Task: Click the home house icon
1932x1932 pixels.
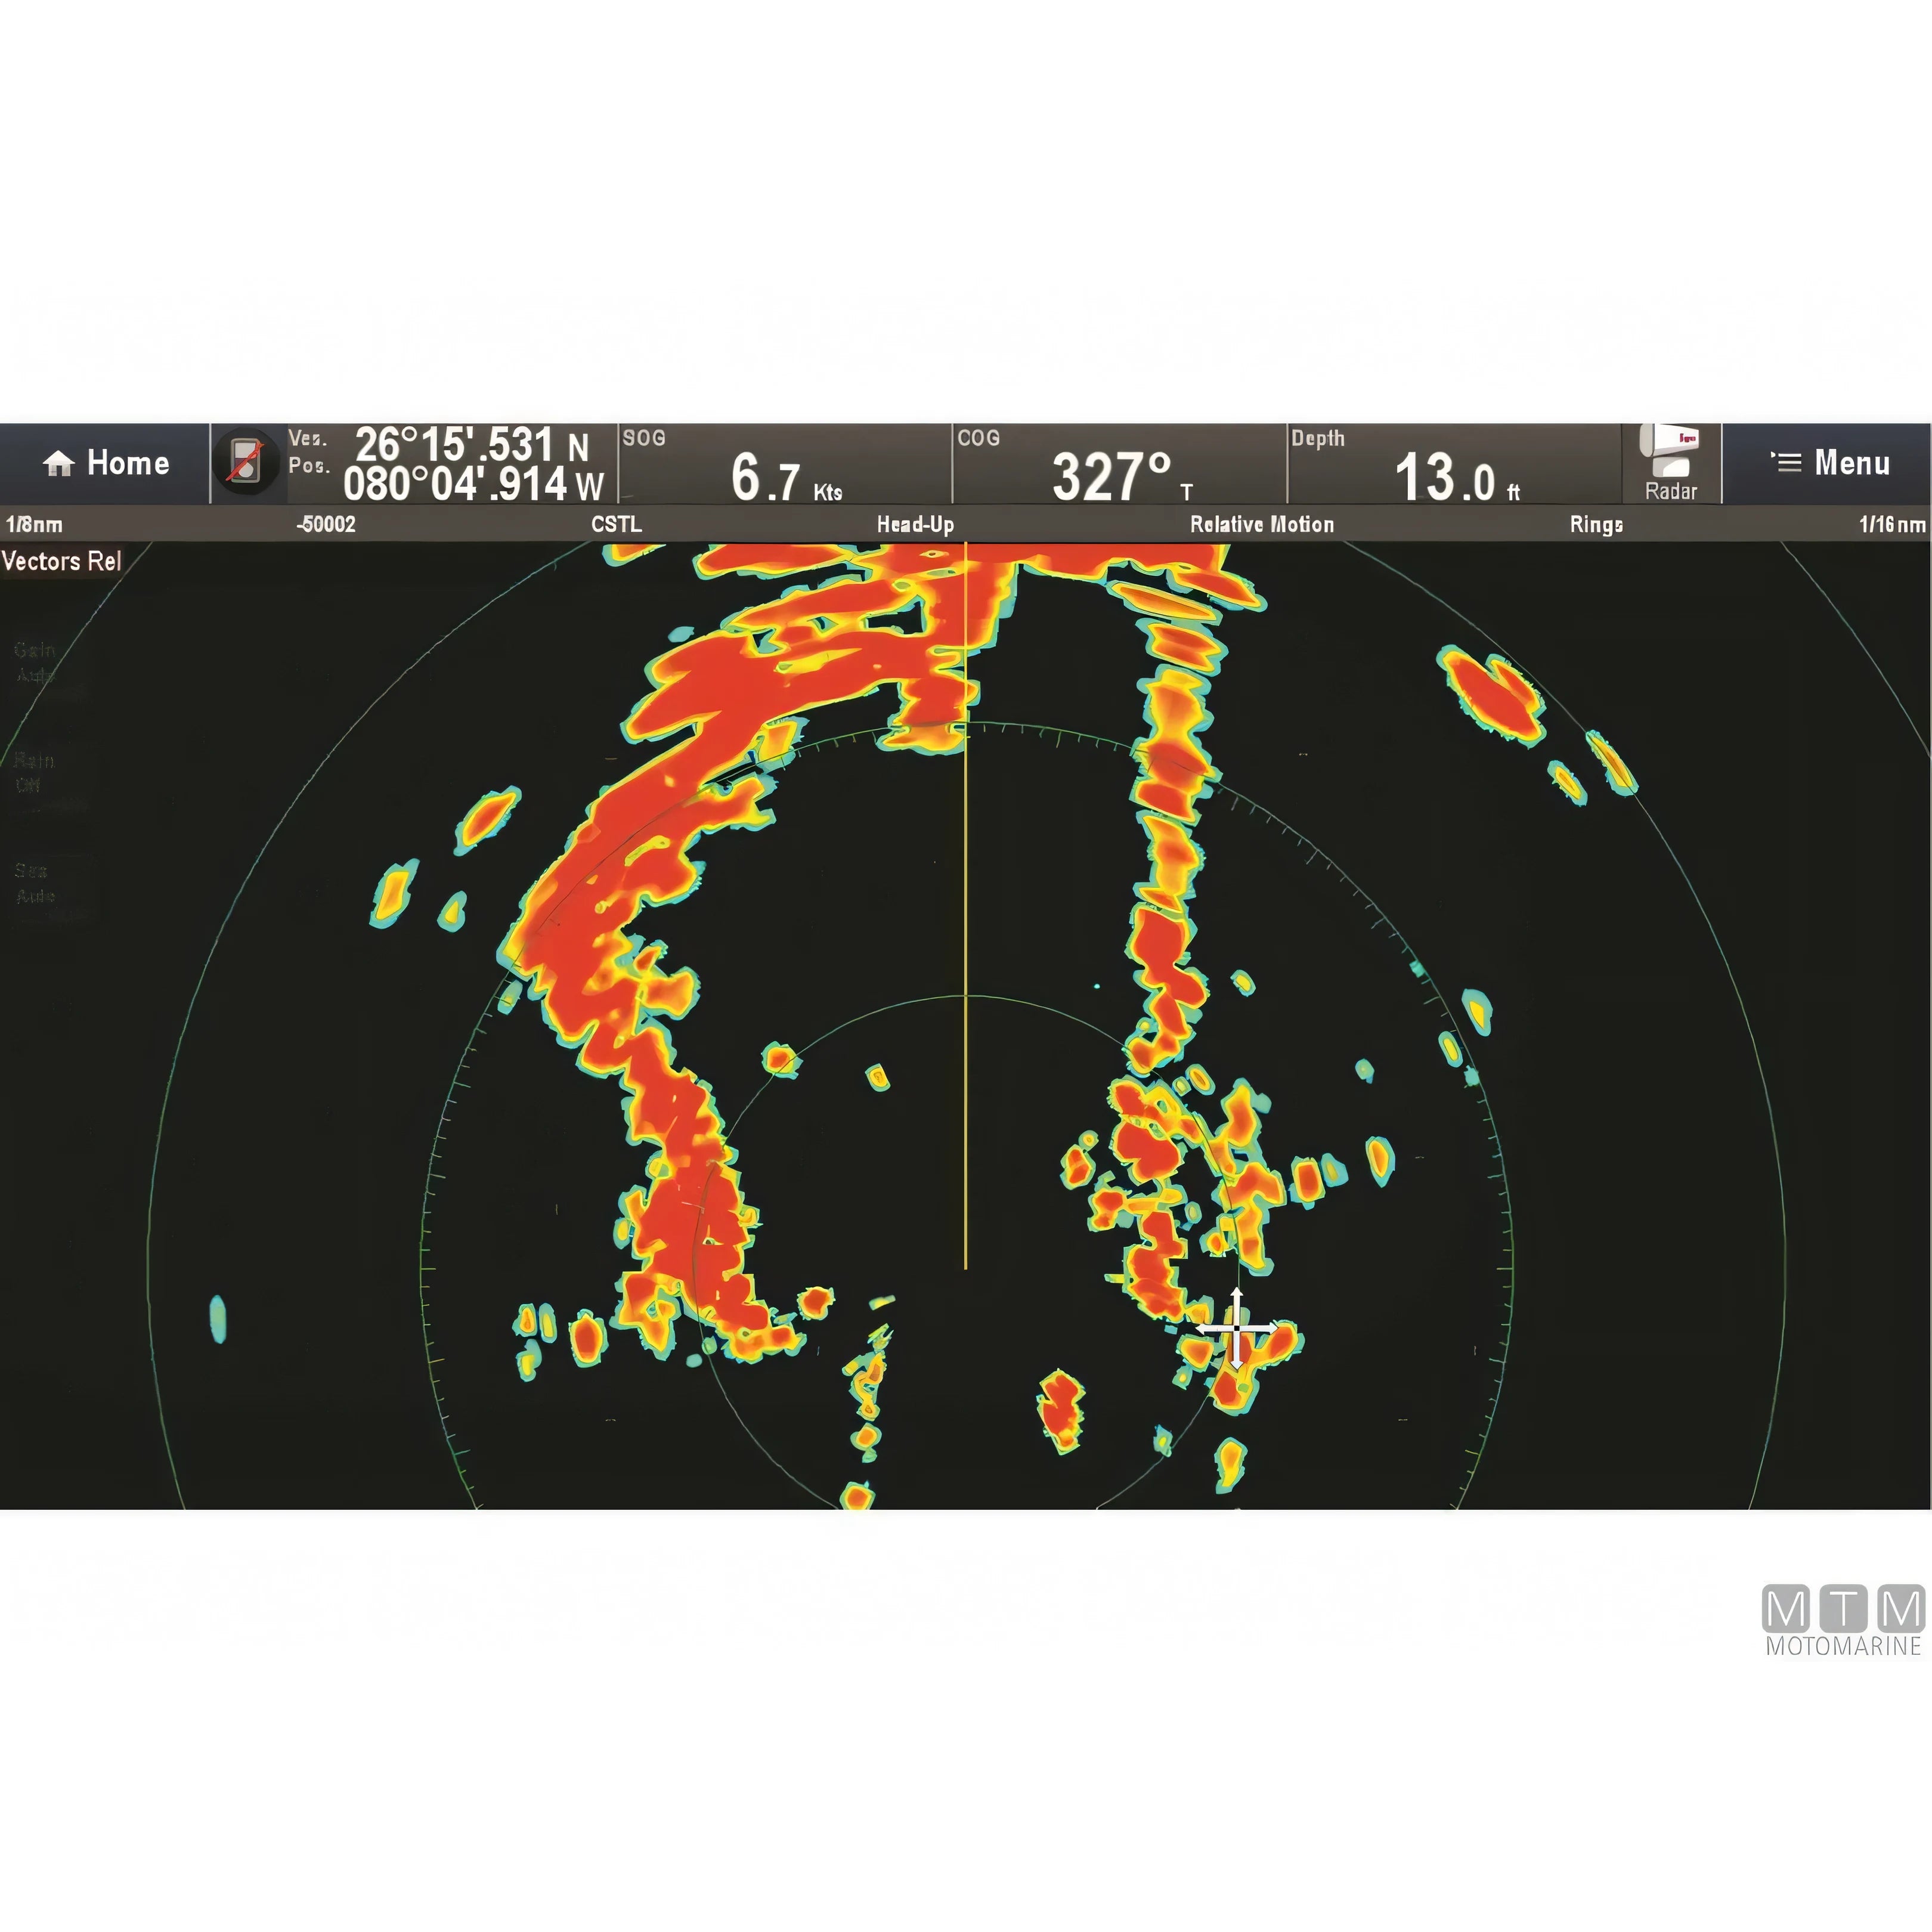Action: (x=59, y=463)
